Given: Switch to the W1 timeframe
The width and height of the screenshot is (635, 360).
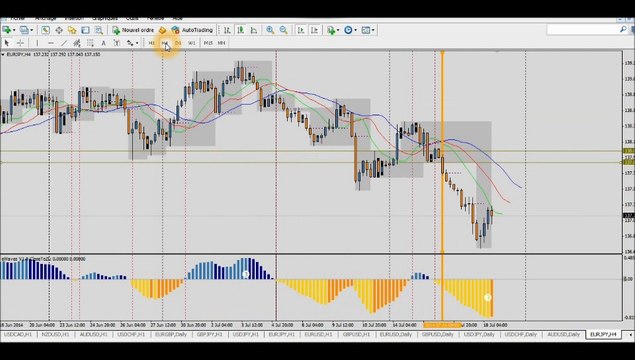Looking at the screenshot, I should [x=192, y=43].
